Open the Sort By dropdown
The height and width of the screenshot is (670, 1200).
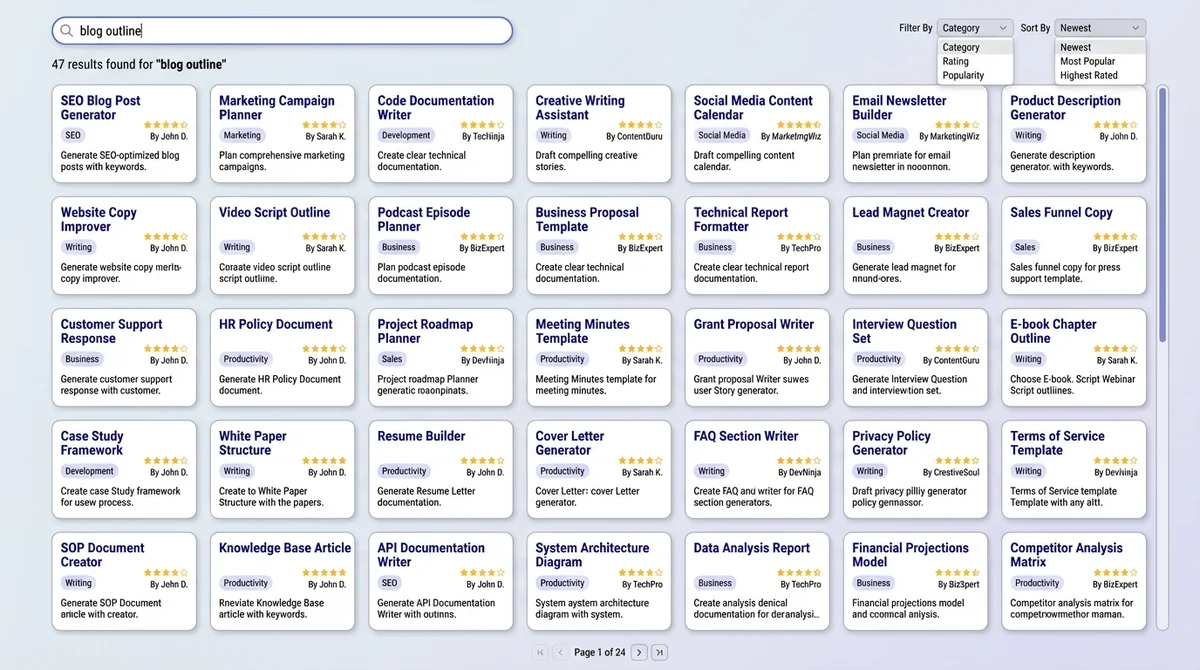pos(1098,27)
